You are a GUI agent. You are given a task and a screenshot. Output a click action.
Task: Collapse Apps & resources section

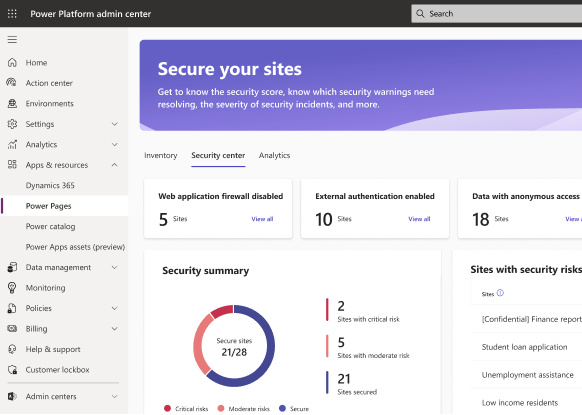click(x=115, y=165)
